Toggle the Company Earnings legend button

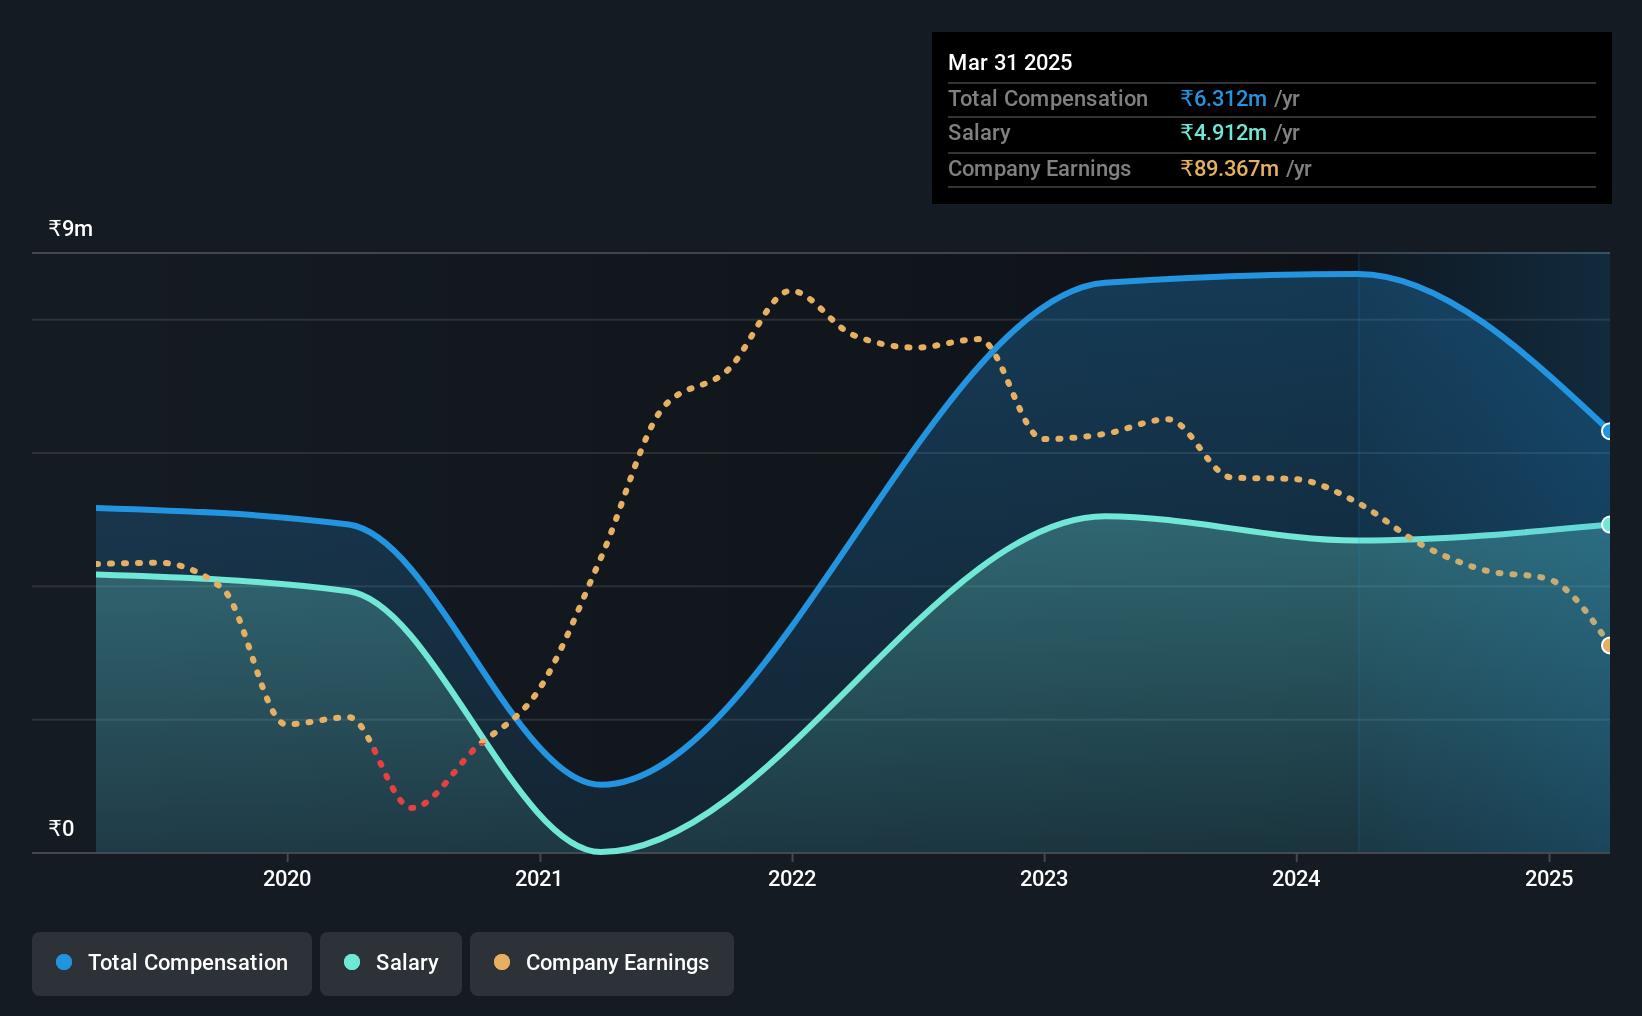pyautogui.click(x=602, y=963)
